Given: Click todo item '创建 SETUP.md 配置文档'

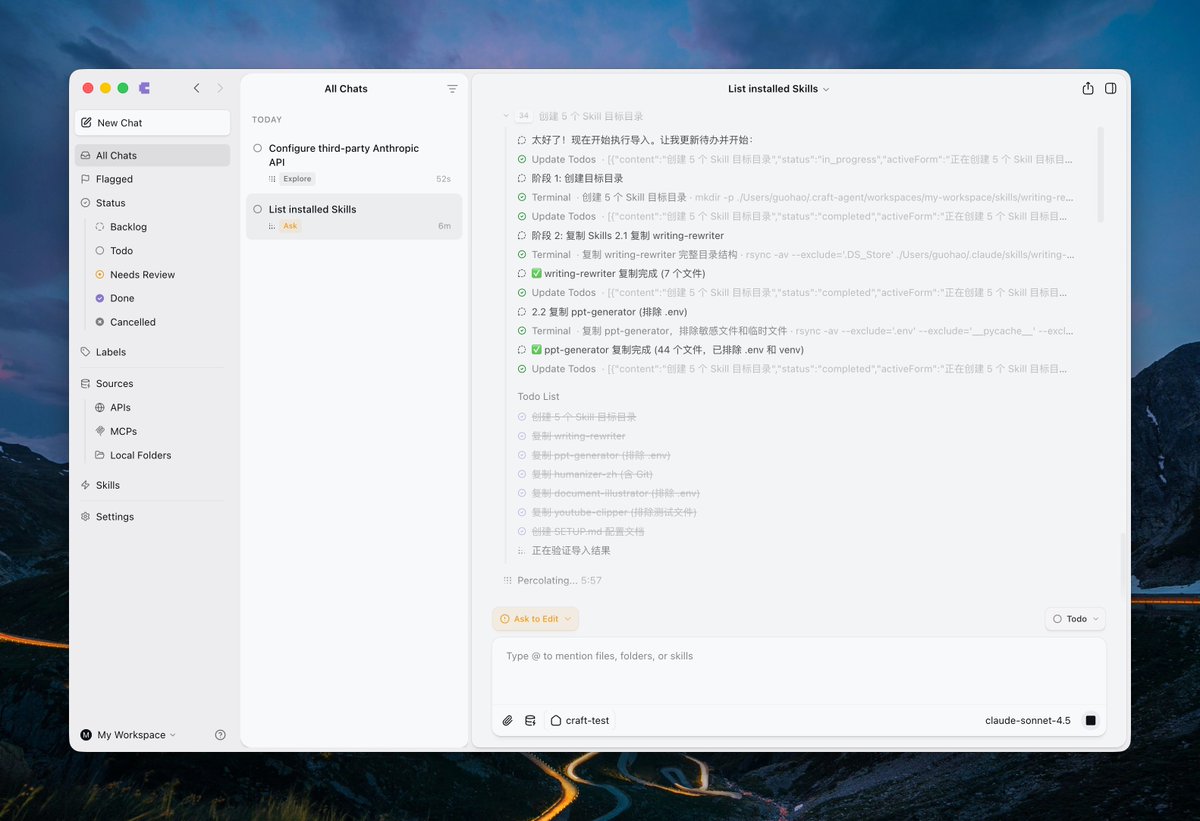Looking at the screenshot, I should [x=588, y=531].
